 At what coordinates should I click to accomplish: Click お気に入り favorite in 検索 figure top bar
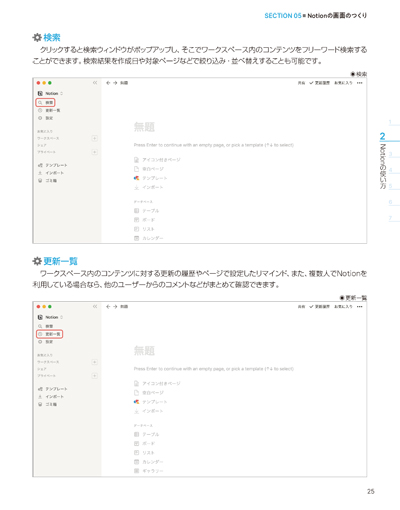343,83
